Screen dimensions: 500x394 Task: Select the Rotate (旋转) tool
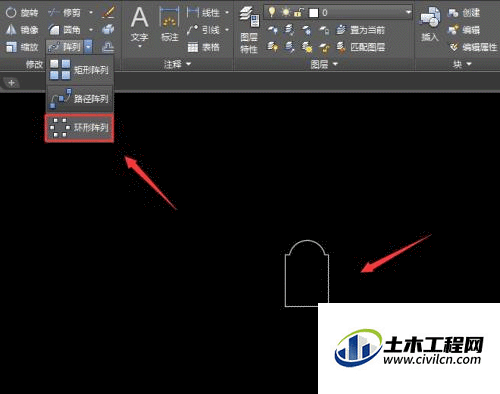(22, 13)
